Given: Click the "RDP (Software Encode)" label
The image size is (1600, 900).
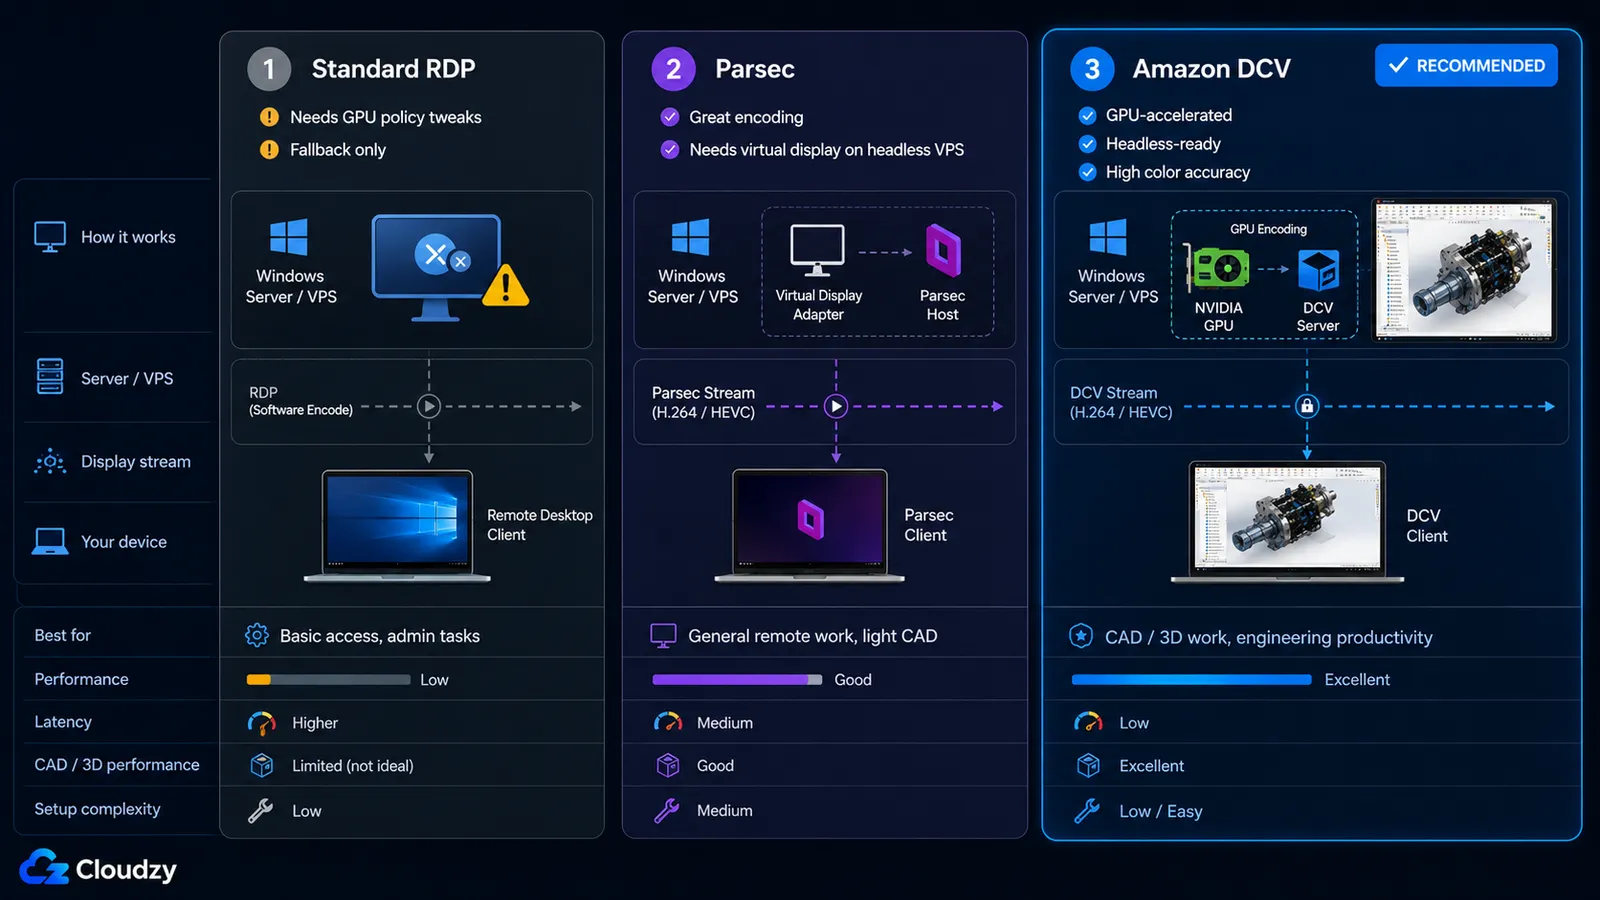Looking at the screenshot, I should click(x=301, y=401).
